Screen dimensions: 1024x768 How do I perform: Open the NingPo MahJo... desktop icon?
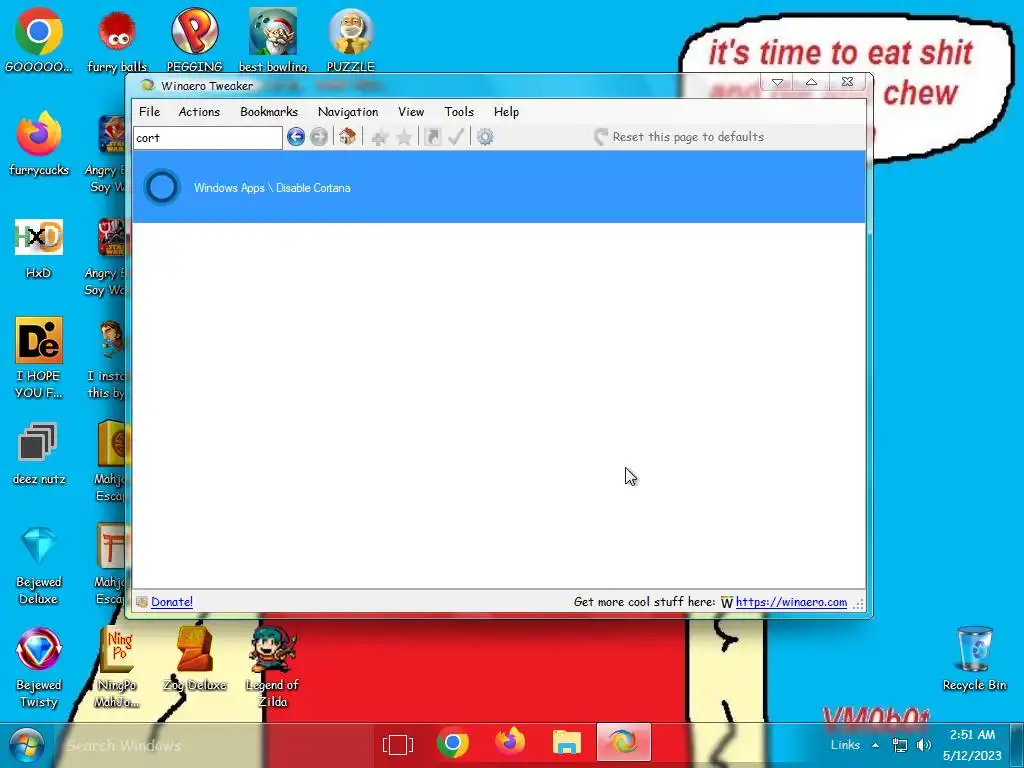[x=117, y=667]
